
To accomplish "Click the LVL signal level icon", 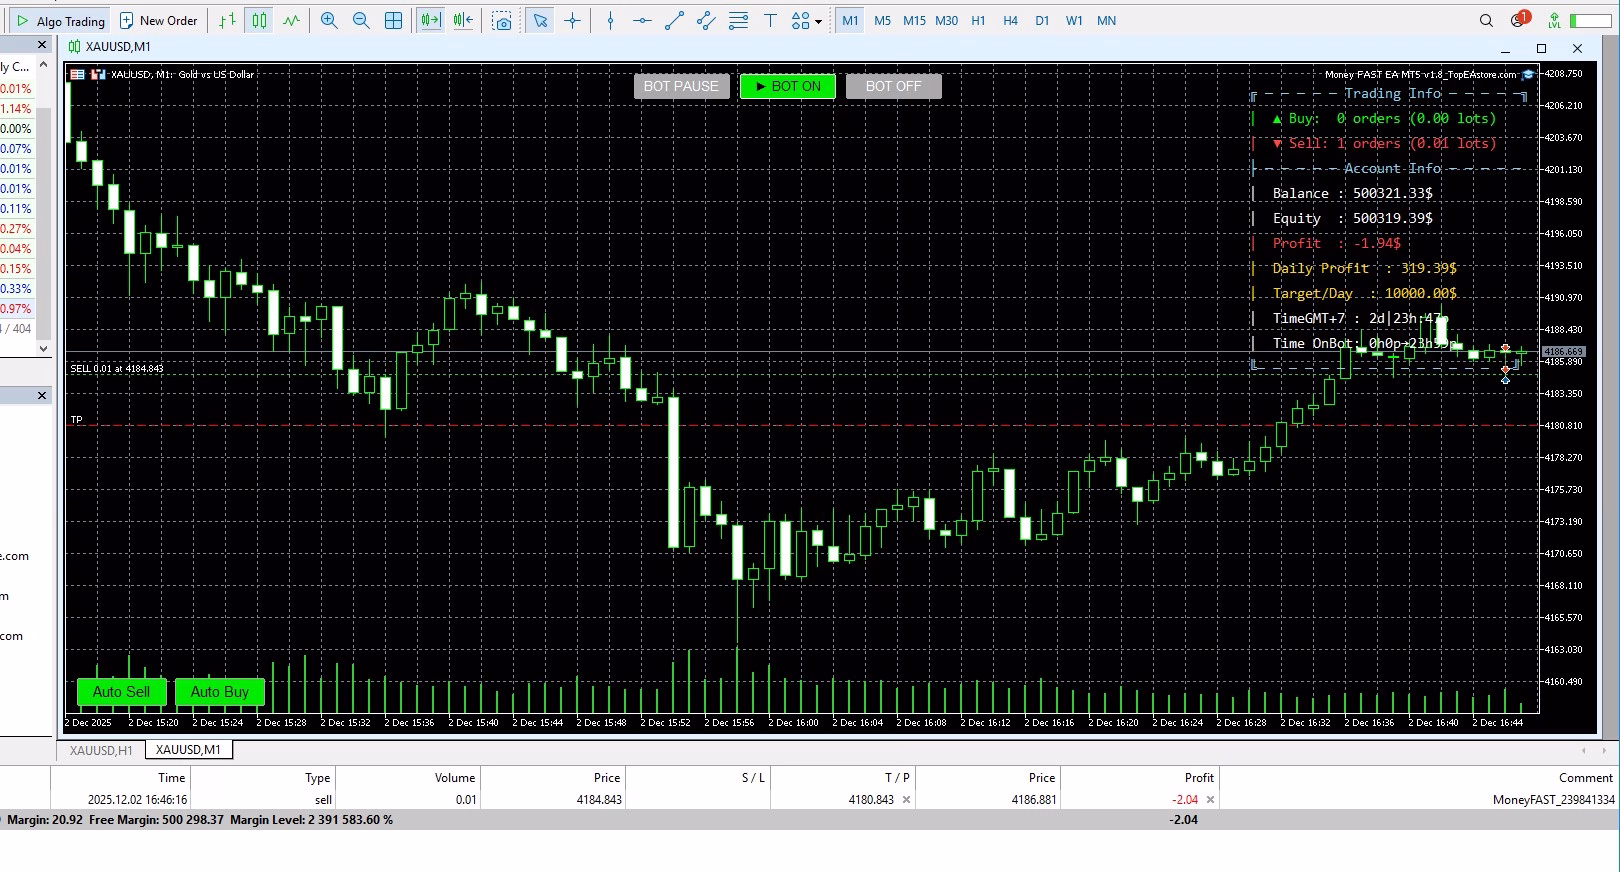I will 1554,21.
